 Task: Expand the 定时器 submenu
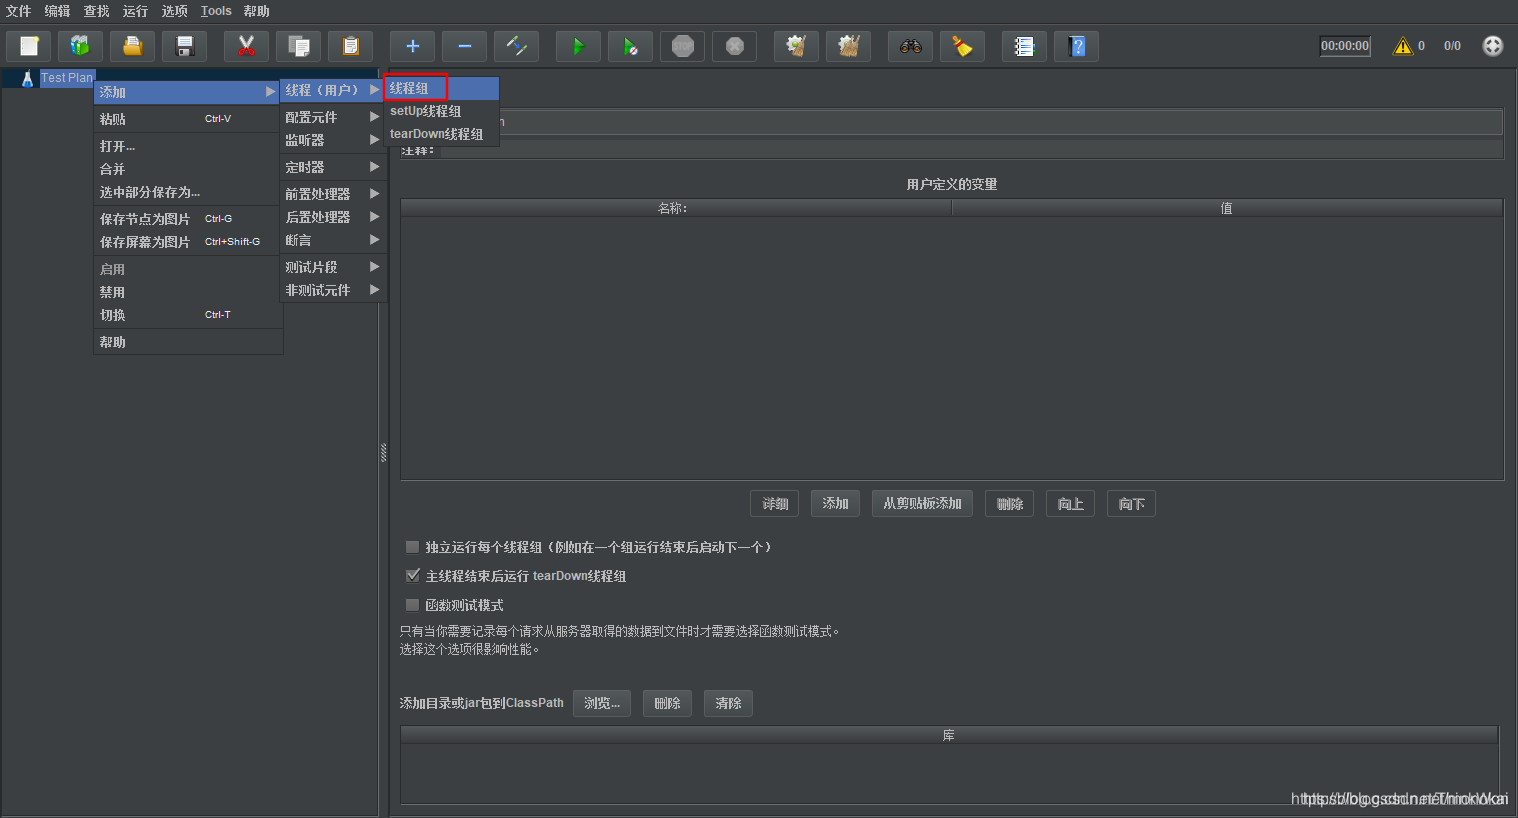coord(333,167)
